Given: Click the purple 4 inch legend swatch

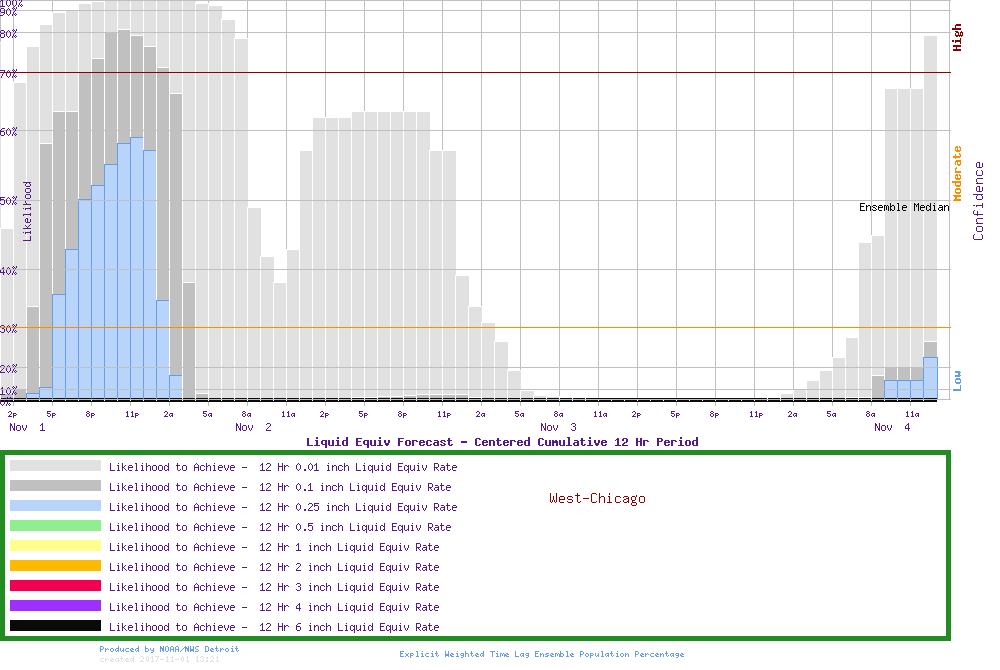Looking at the screenshot, I should [55, 606].
